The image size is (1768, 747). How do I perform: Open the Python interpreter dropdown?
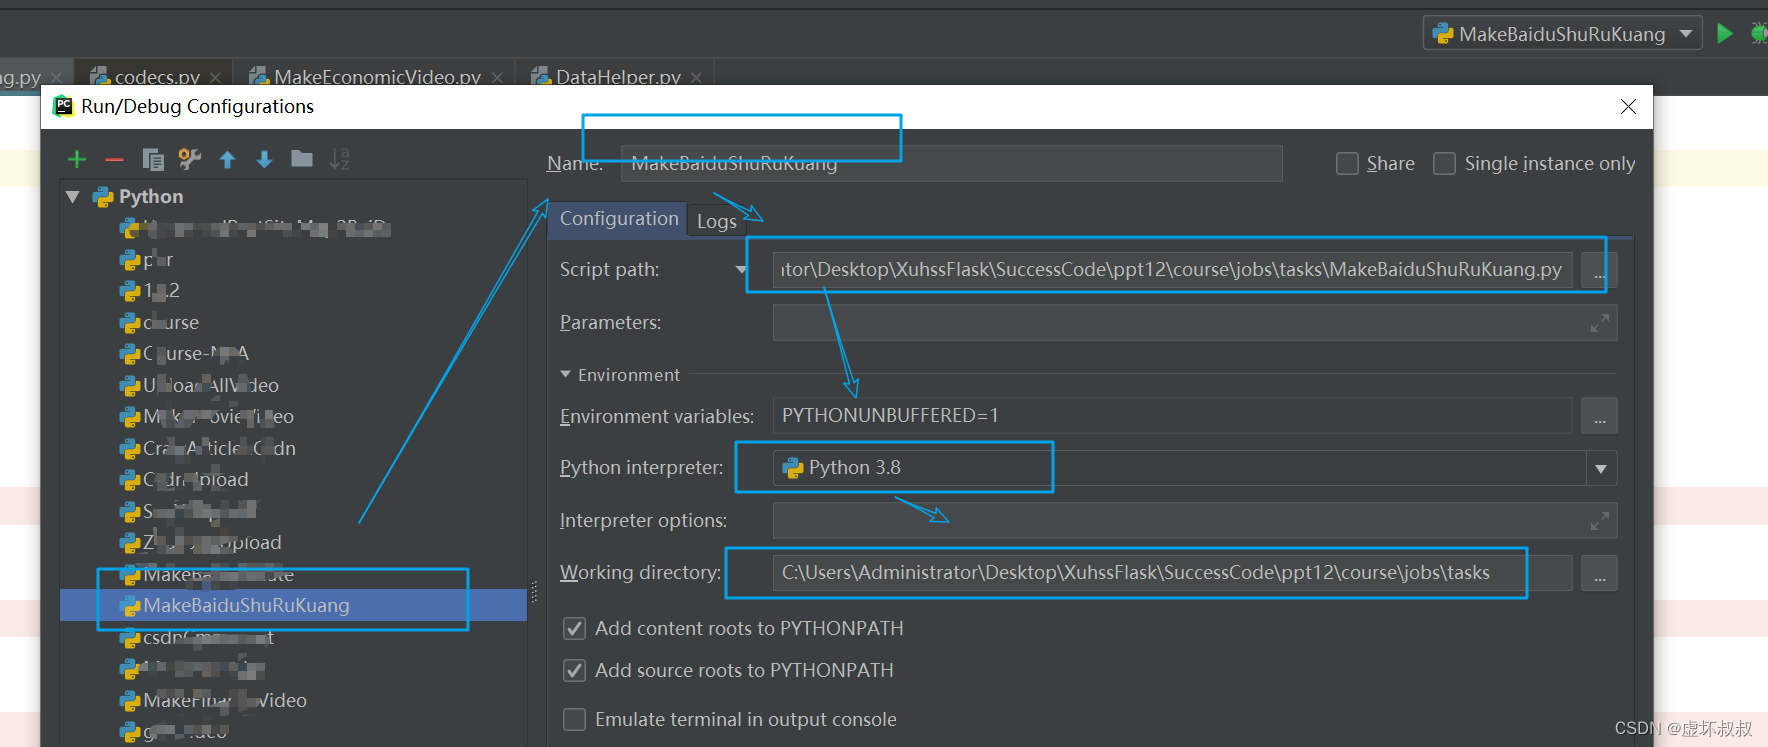[x=1601, y=469]
